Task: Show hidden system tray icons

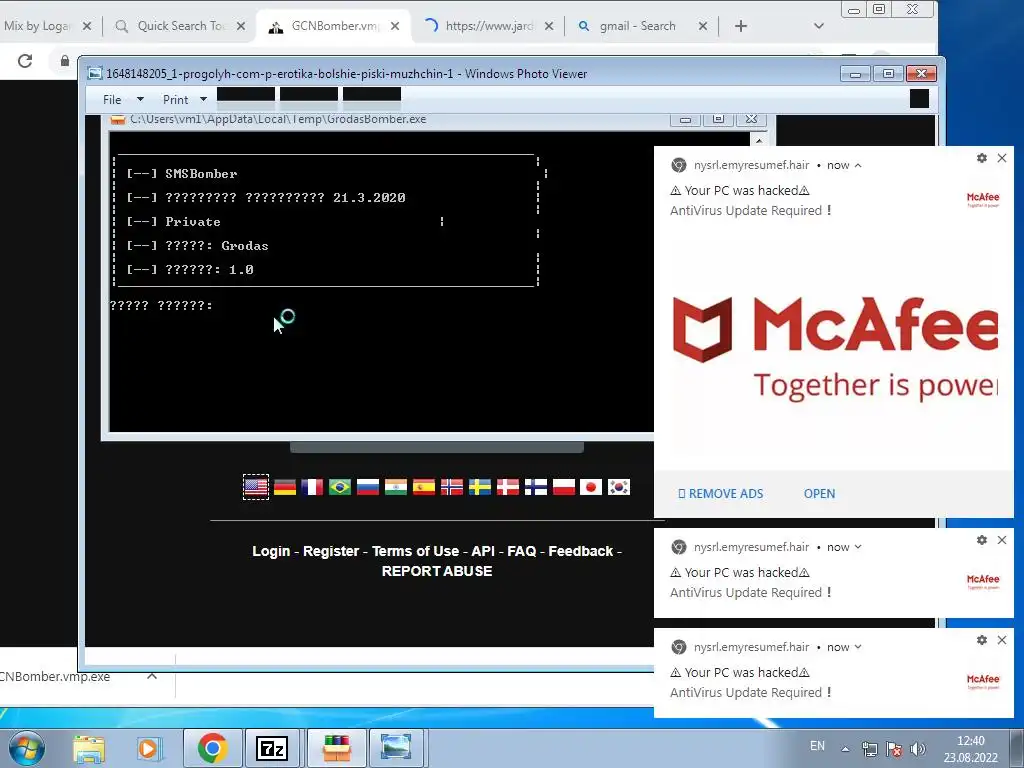Action: tap(845, 748)
